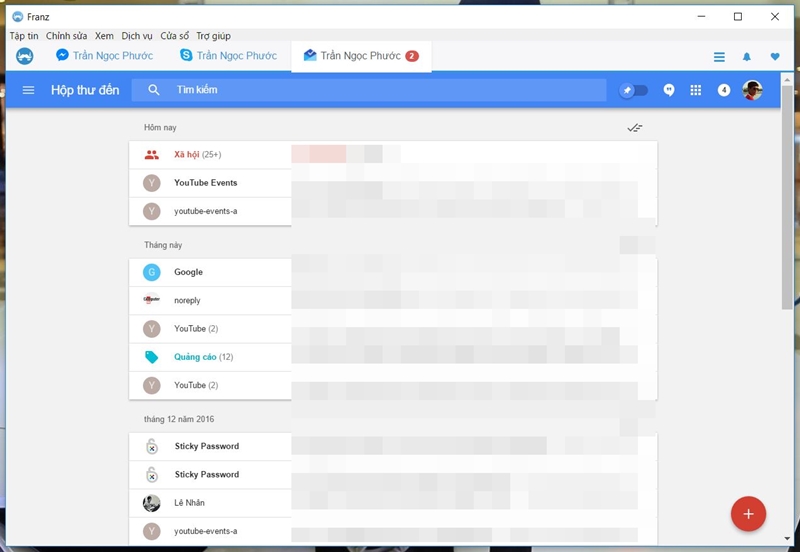Image resolution: width=800 pixels, height=552 pixels.
Task: Click the YouTube Events sender avatar
Action: 152,183
